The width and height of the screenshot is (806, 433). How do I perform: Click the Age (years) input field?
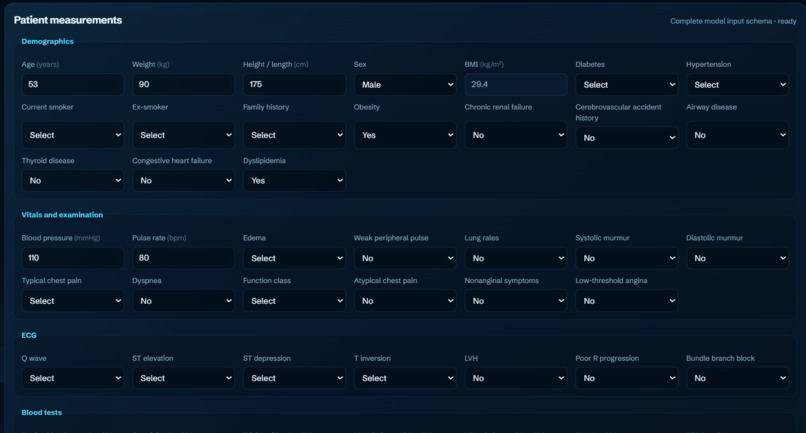click(72, 84)
